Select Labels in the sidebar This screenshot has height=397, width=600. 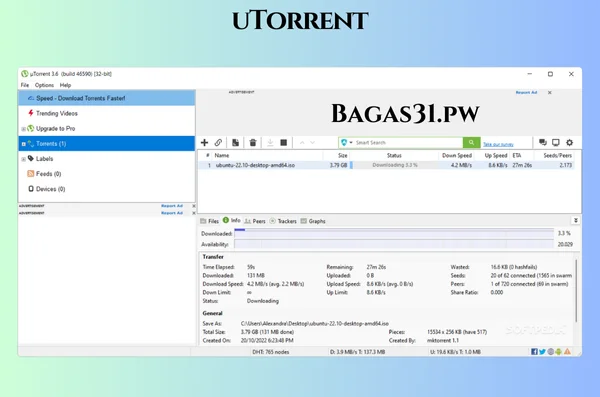[x=107, y=158]
